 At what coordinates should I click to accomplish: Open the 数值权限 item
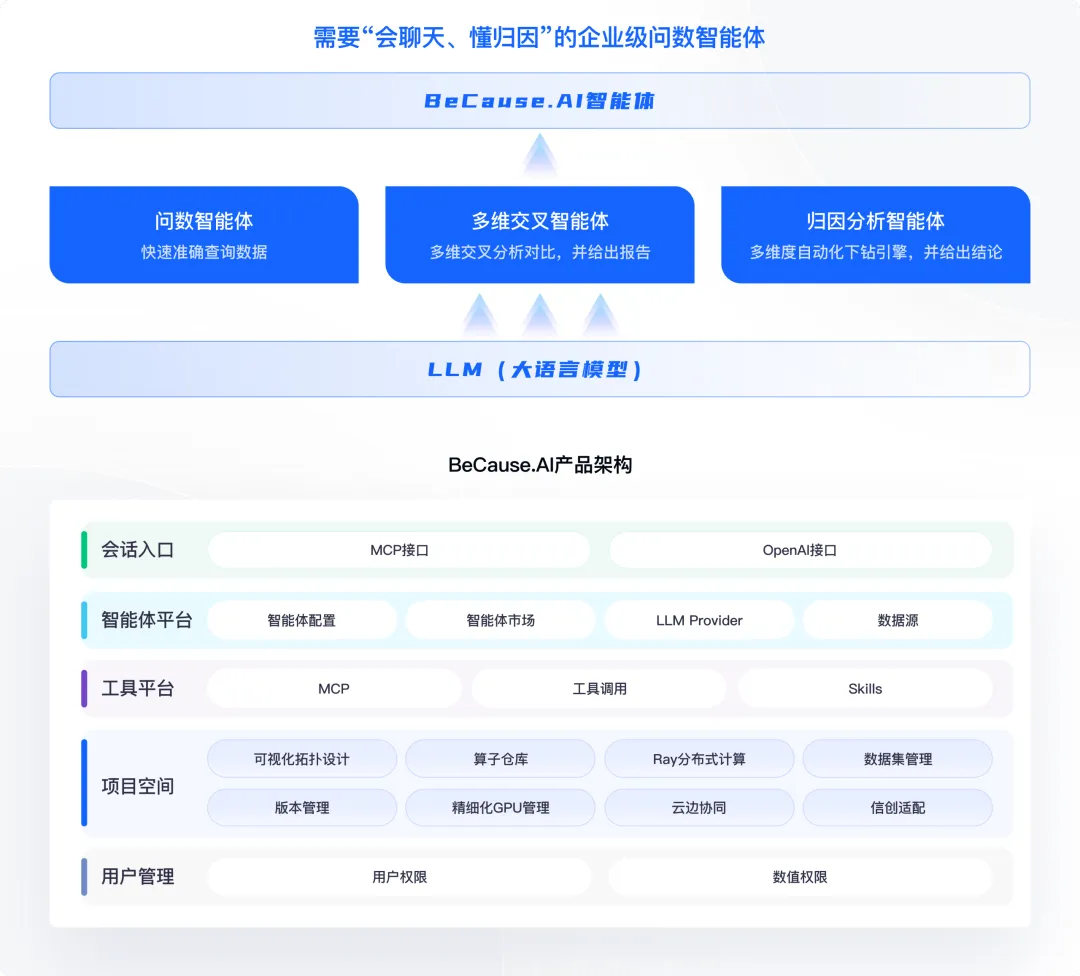pos(800,877)
